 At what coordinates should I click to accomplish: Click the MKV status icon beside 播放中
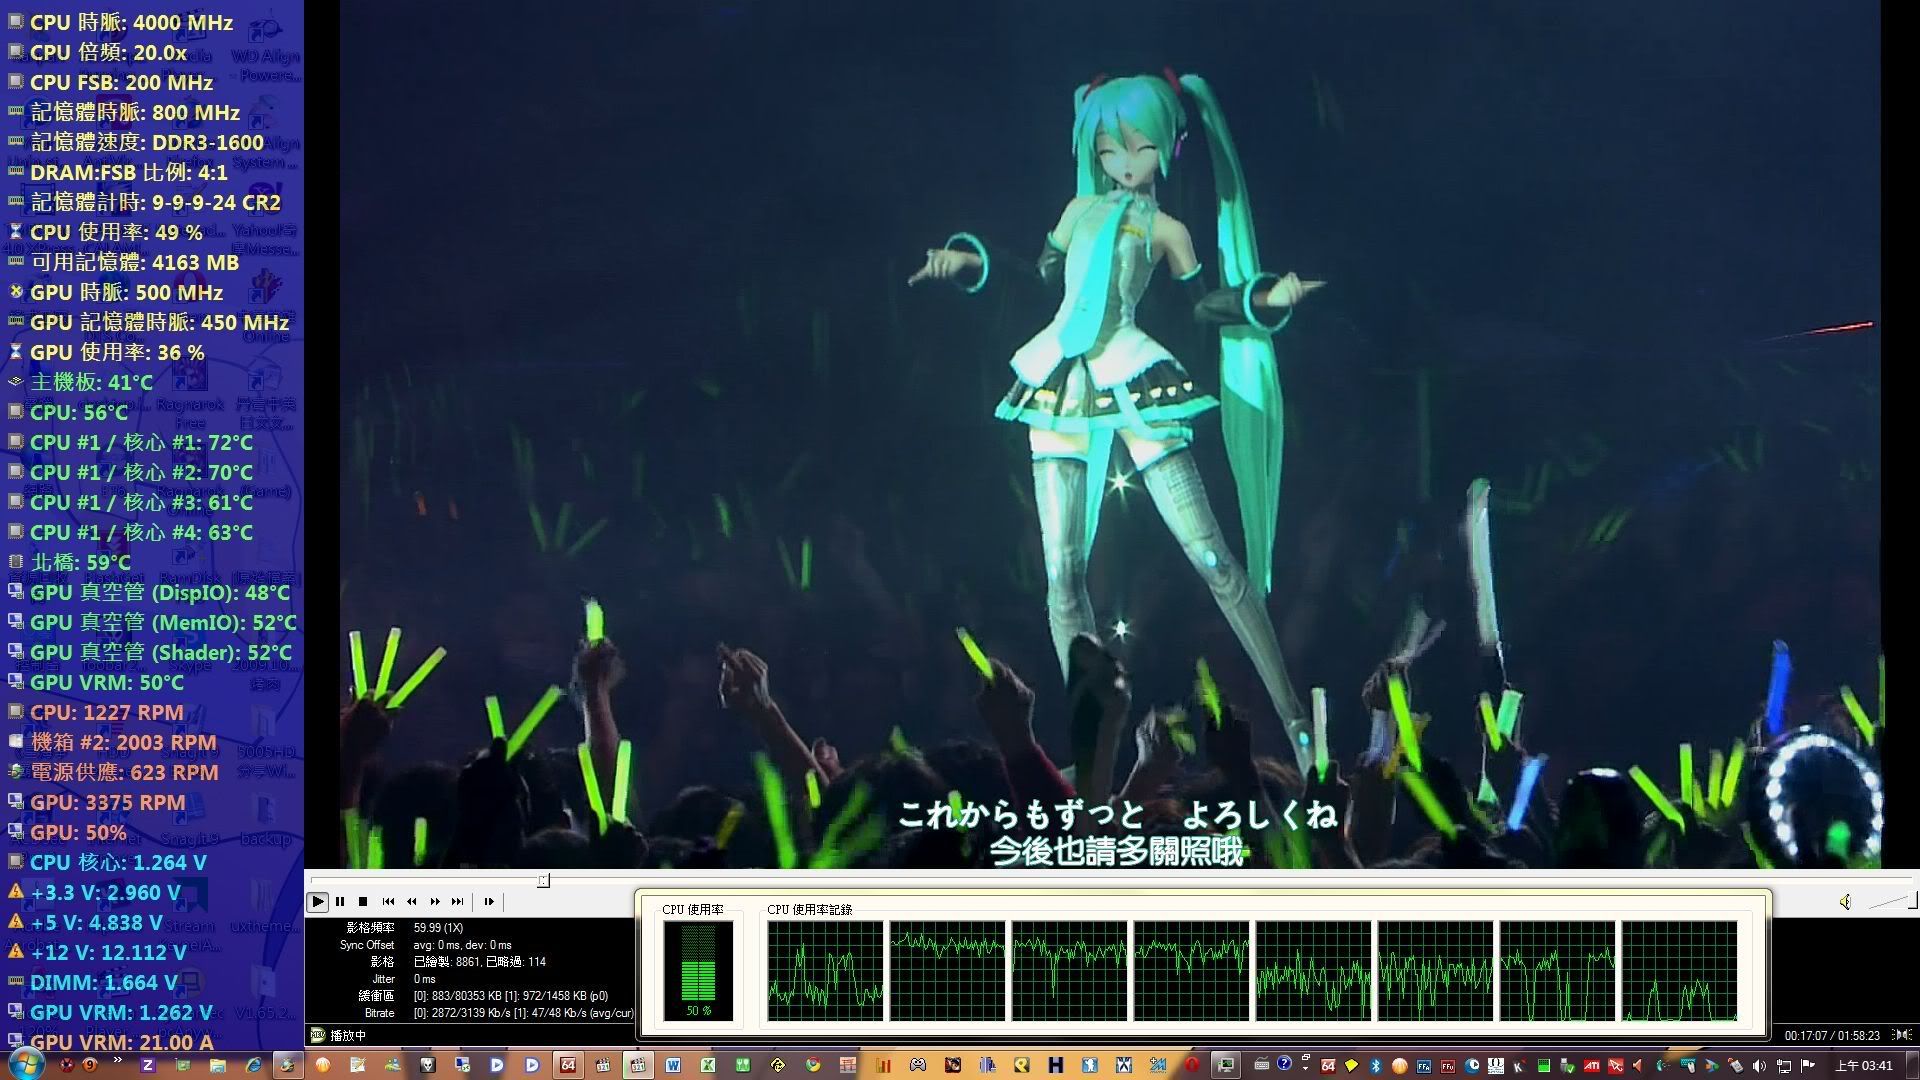[x=317, y=1035]
